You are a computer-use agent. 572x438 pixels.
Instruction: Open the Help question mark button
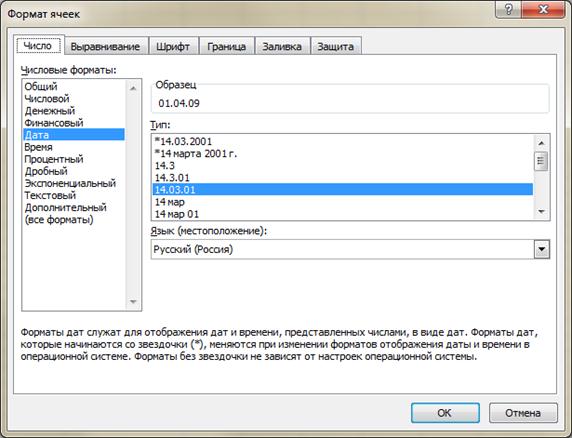pos(508,9)
